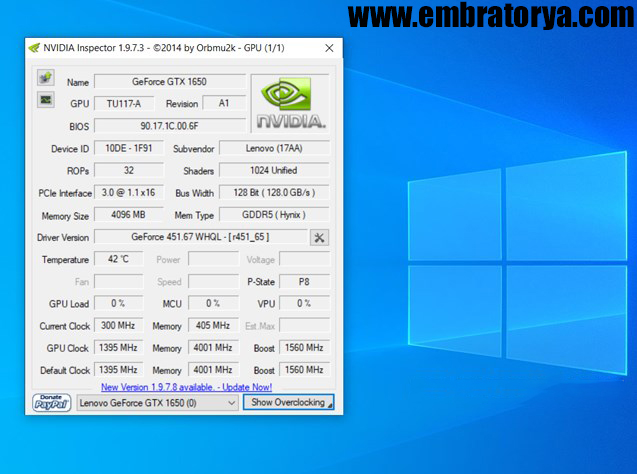Click the empty Est.Max field
The width and height of the screenshot is (637, 474).
pyautogui.click(x=304, y=325)
